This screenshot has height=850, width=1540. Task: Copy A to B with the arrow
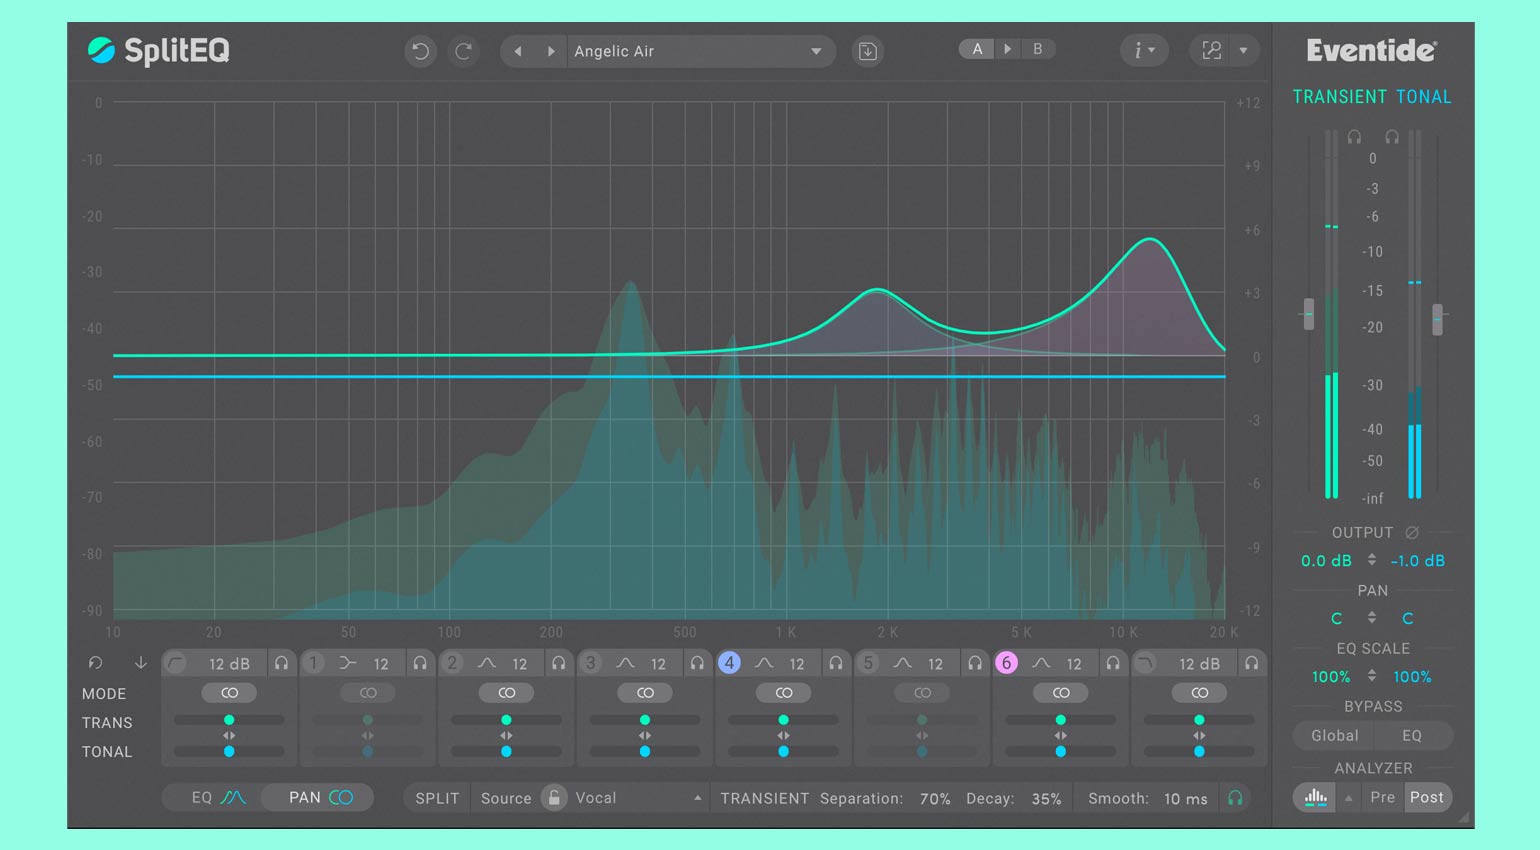pyautogui.click(x=1007, y=49)
